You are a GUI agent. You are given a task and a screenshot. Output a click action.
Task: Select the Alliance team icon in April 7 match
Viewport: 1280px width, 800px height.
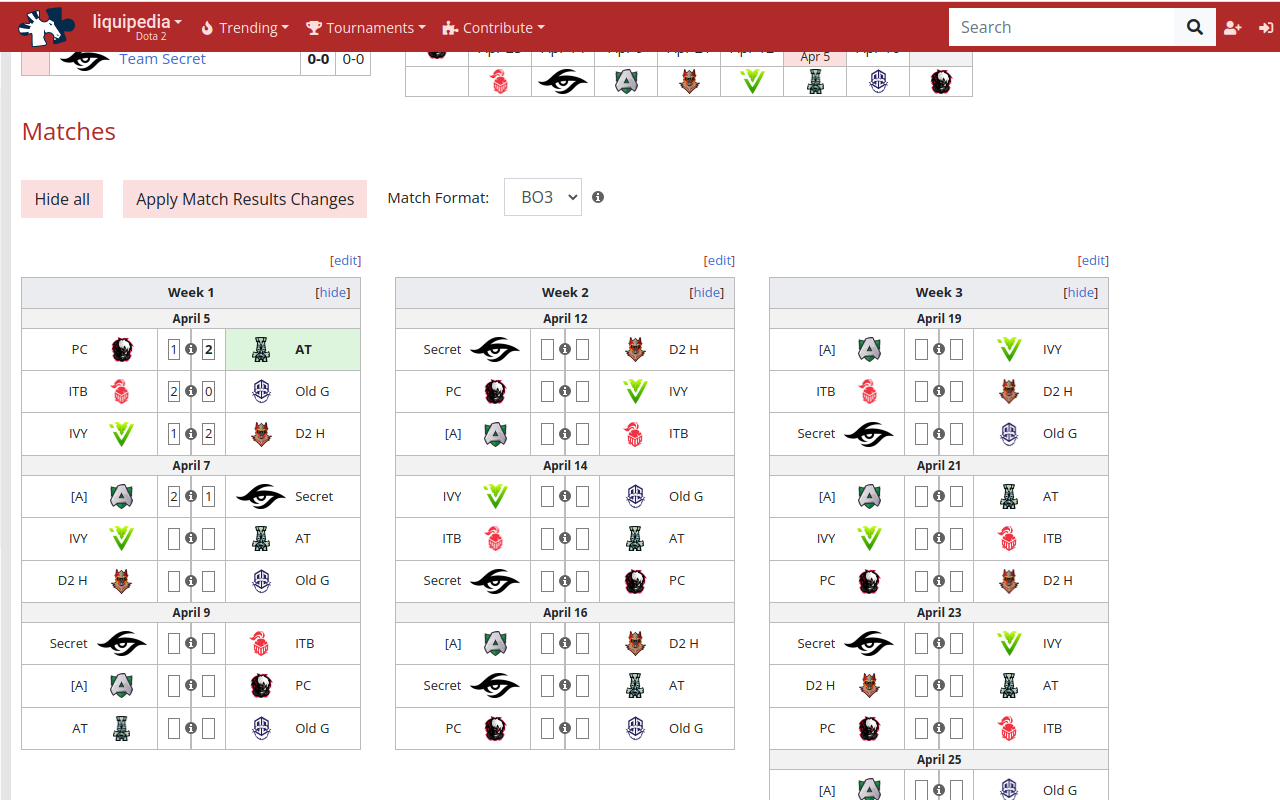click(121, 496)
